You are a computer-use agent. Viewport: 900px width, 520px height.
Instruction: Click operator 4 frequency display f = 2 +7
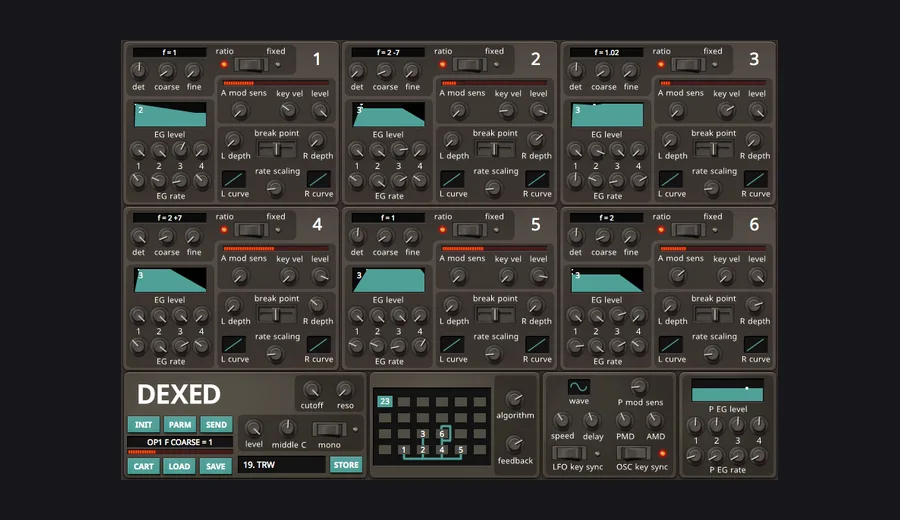169,218
